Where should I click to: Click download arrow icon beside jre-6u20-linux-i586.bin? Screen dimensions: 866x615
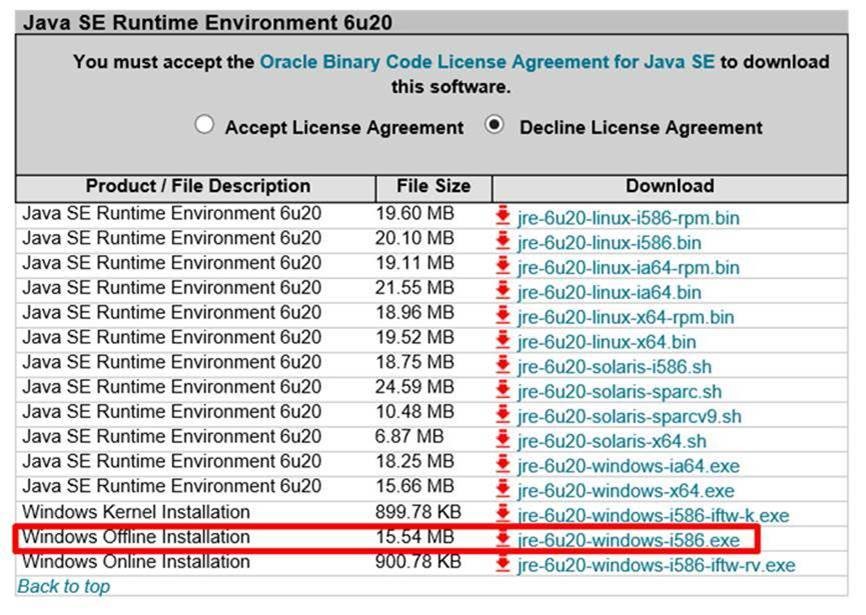pos(503,241)
